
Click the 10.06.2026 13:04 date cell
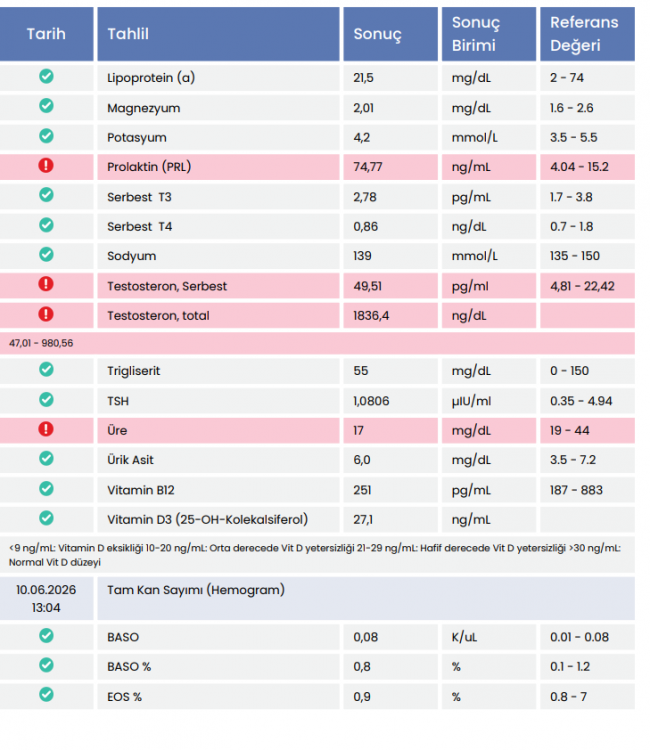(46, 598)
